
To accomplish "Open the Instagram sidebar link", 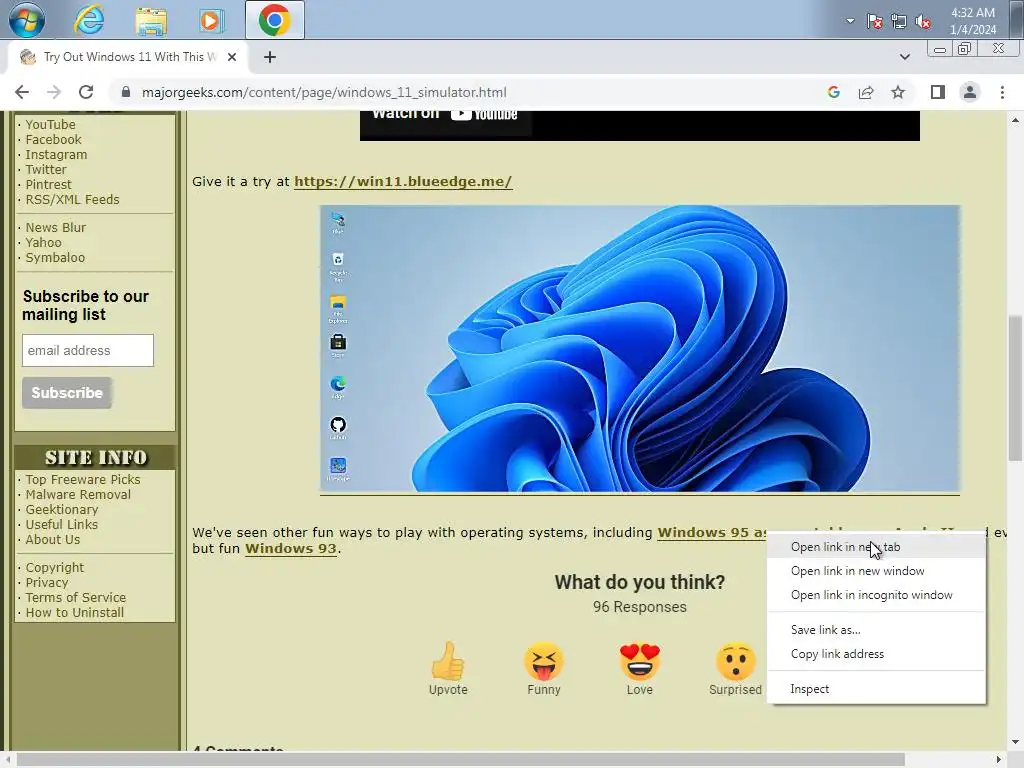I will tap(56, 154).
